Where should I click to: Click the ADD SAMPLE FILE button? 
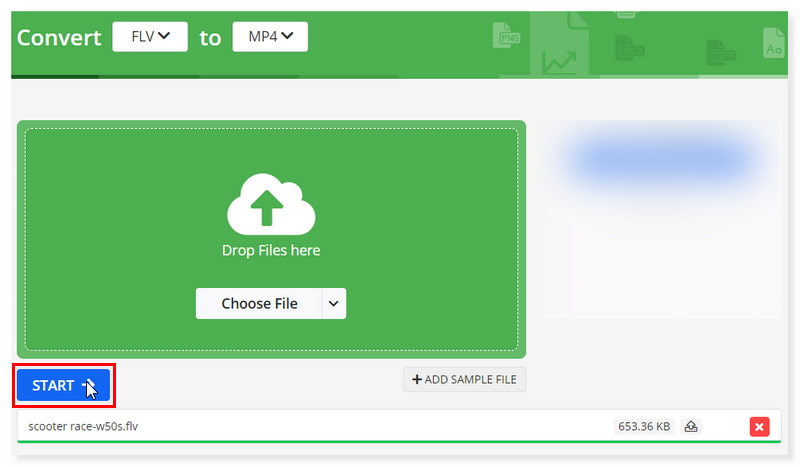coord(464,380)
